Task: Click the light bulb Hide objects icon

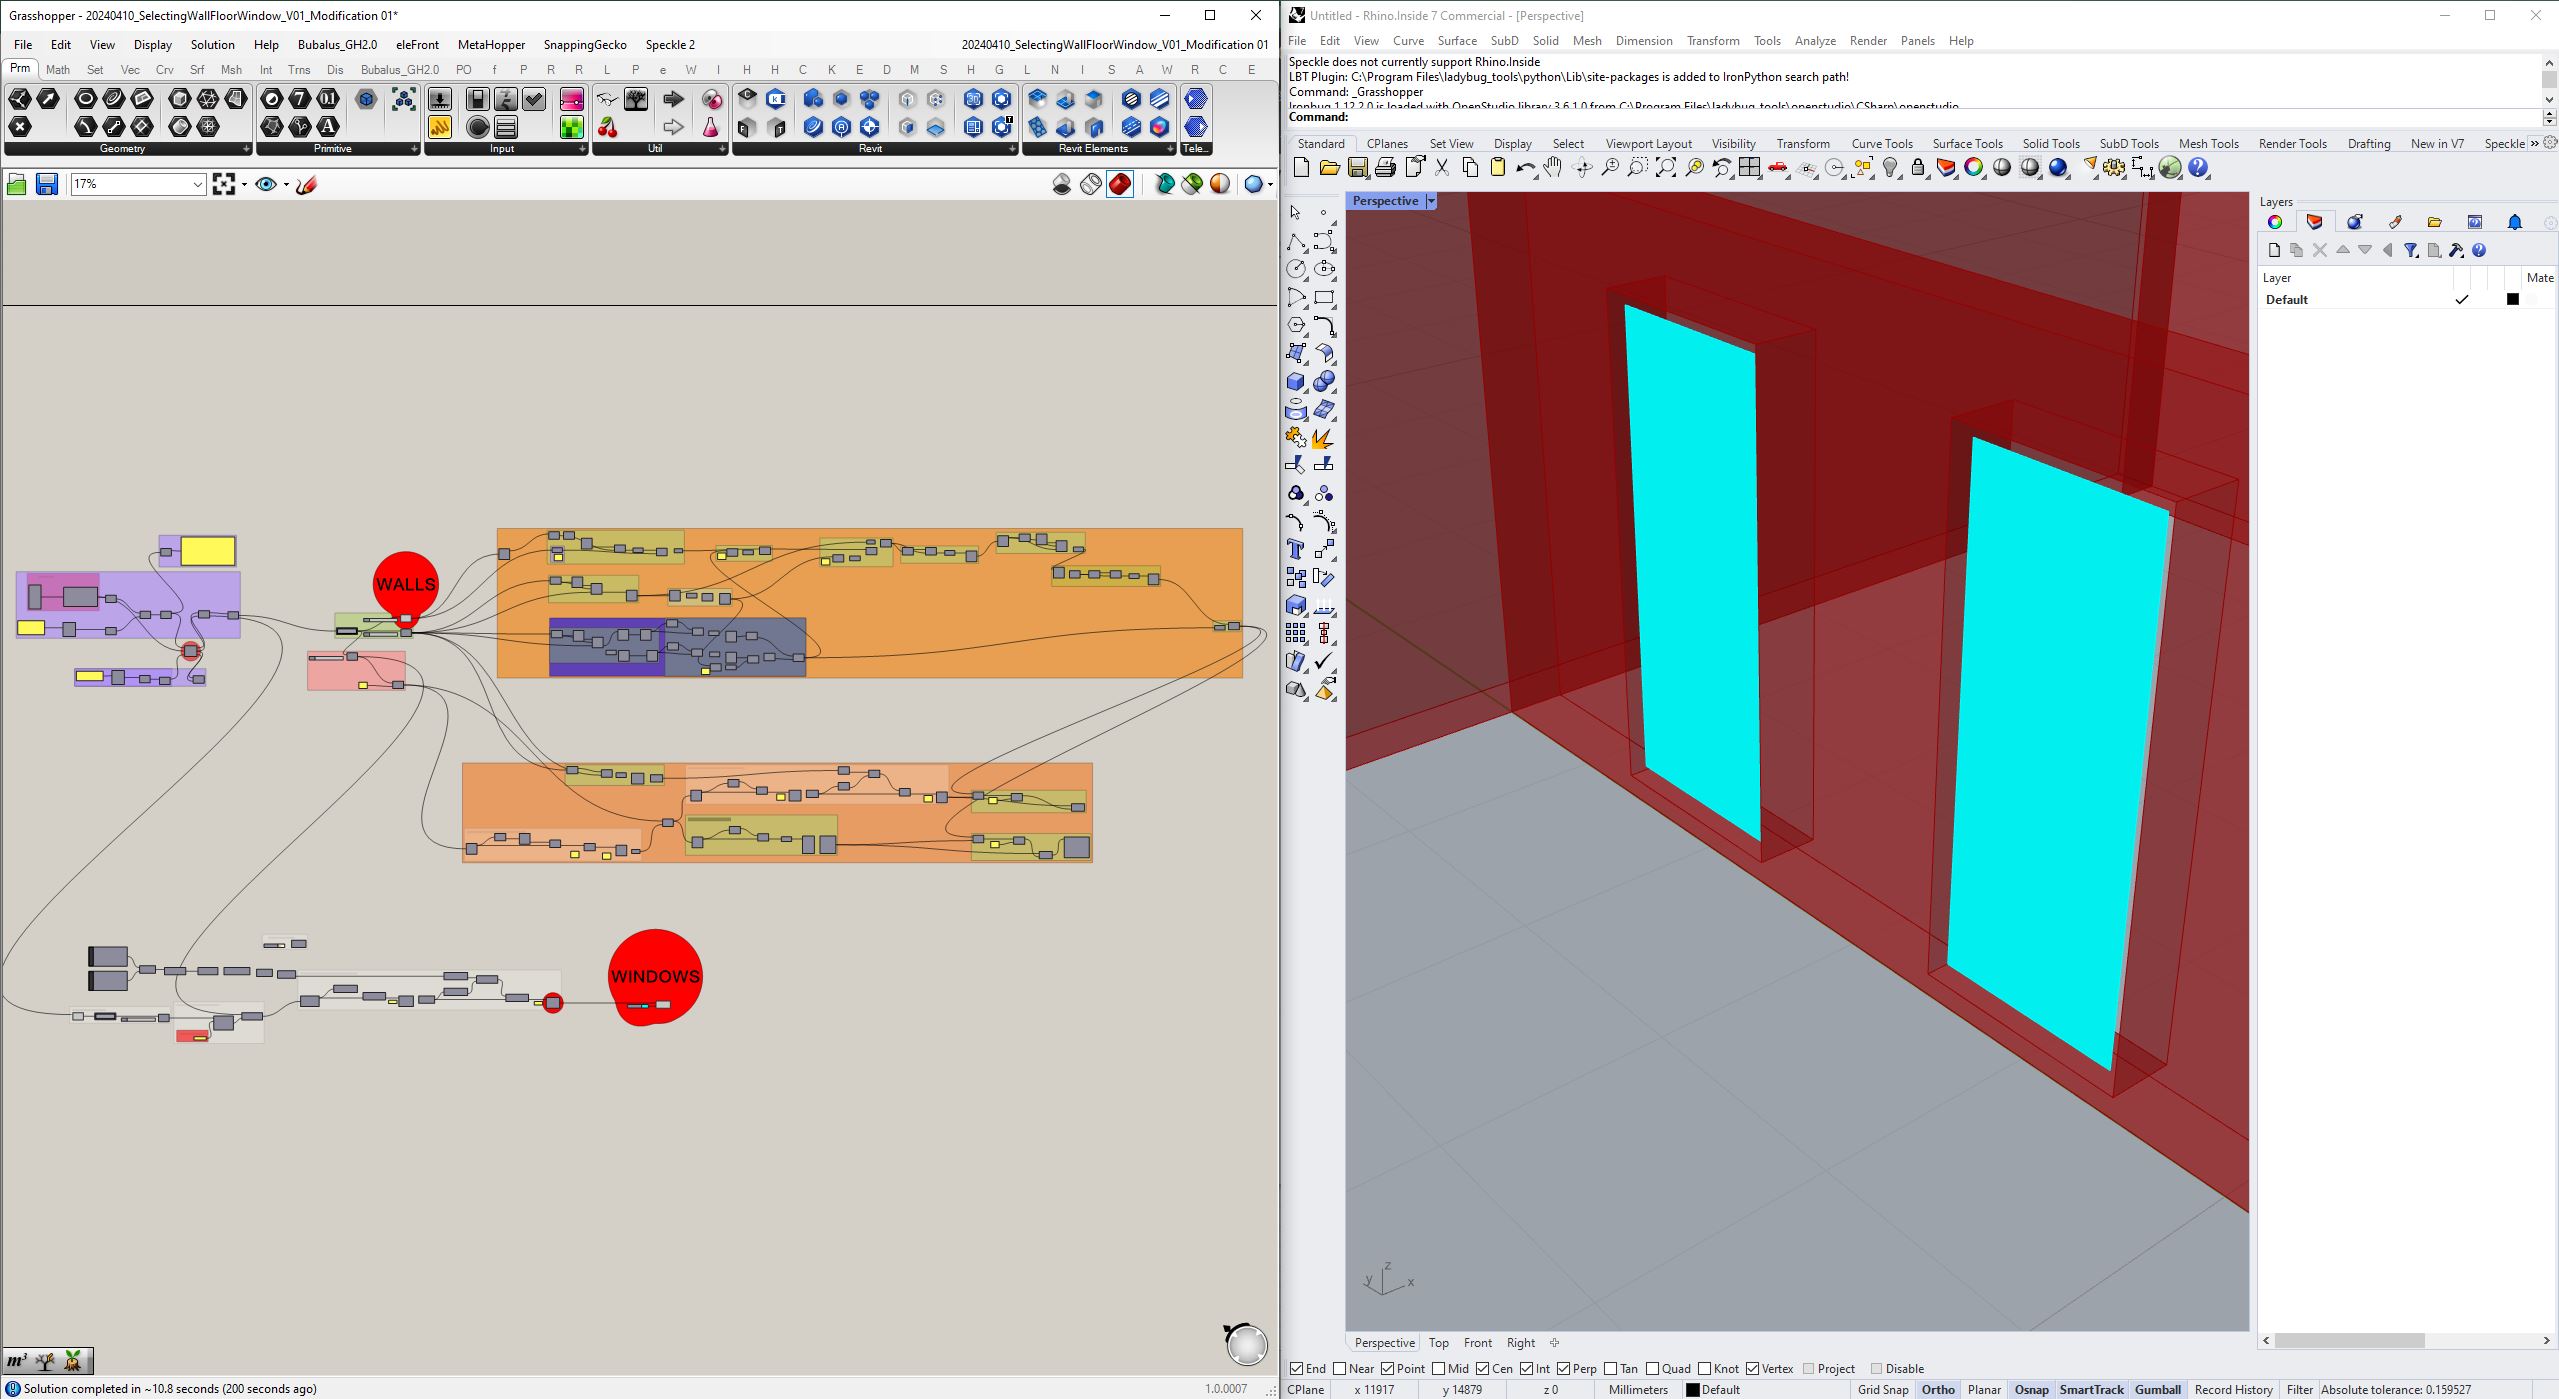Action: coord(1890,168)
